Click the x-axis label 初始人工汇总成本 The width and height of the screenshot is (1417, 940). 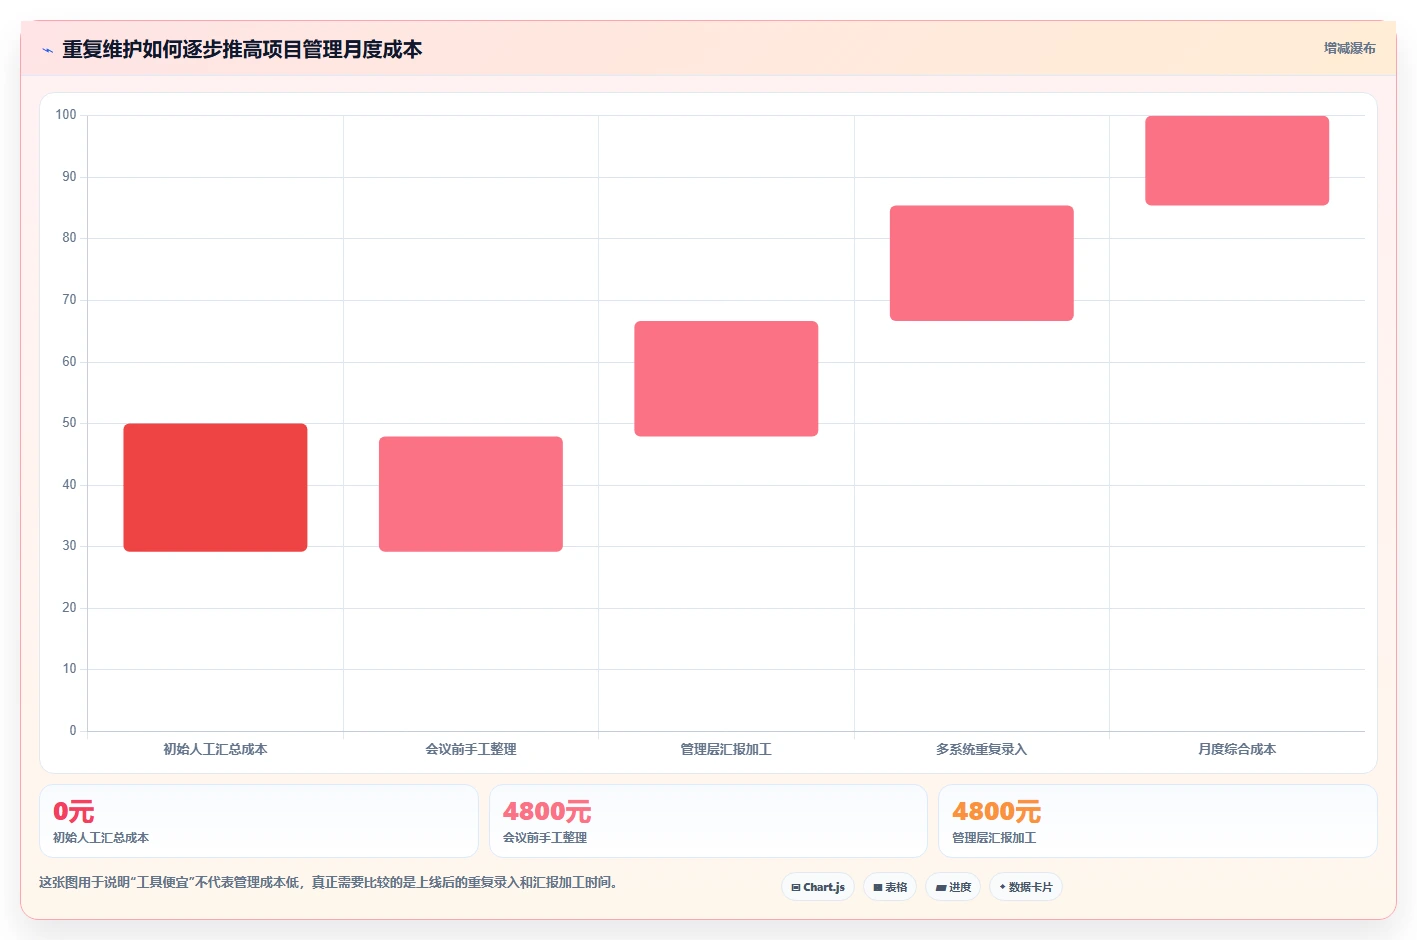[x=215, y=749]
